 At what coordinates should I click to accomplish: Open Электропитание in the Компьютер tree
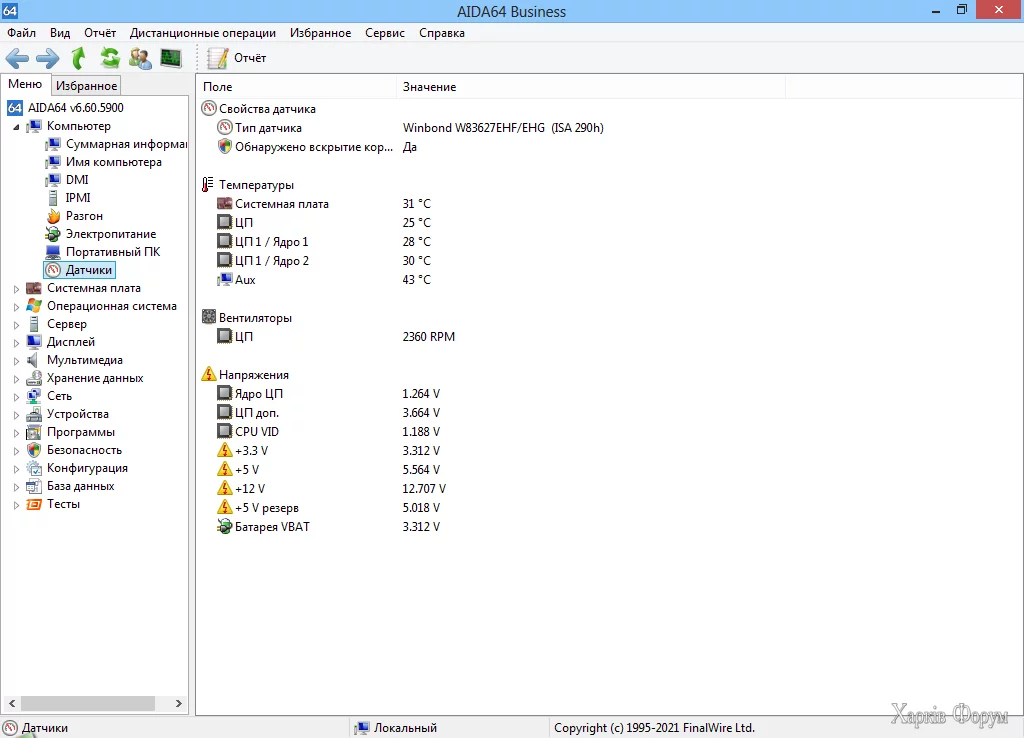110,234
